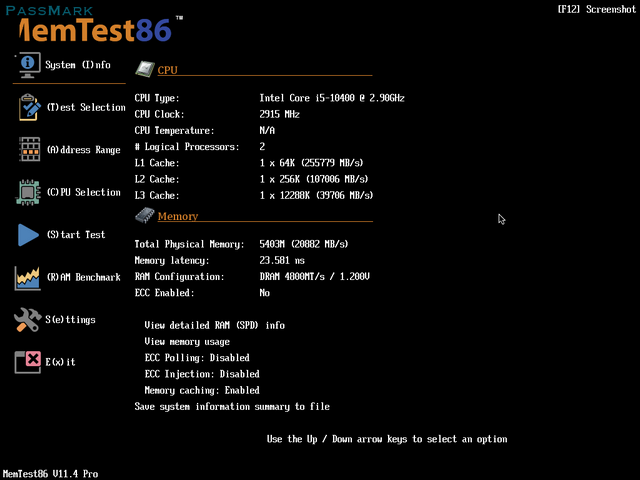
Task: Choose the E(x)it menu label
Action: coord(60,362)
